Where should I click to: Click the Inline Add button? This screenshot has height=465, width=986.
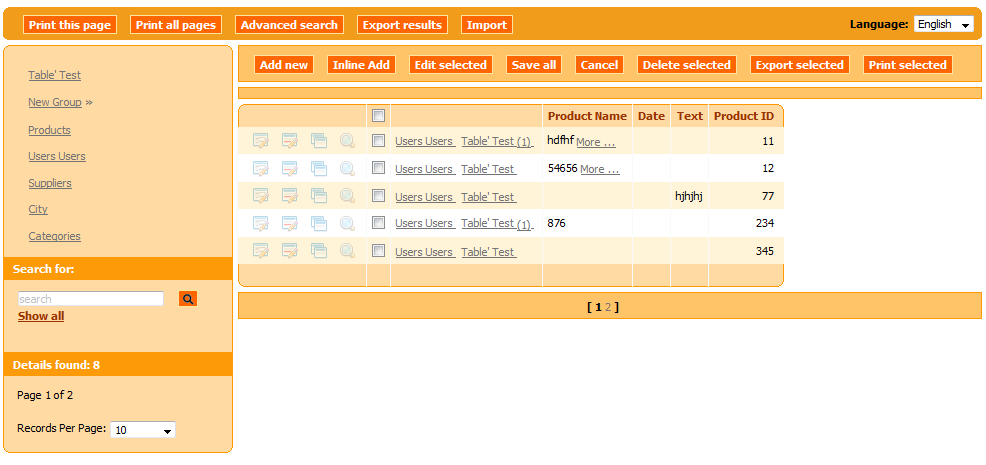[x=362, y=65]
